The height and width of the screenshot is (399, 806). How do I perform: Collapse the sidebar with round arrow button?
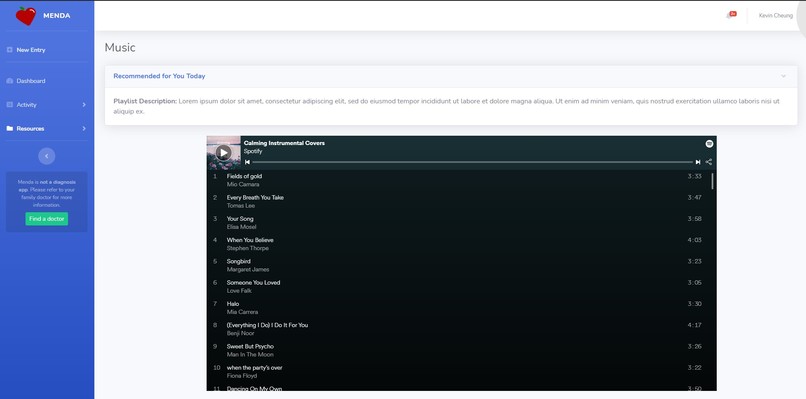click(x=47, y=156)
